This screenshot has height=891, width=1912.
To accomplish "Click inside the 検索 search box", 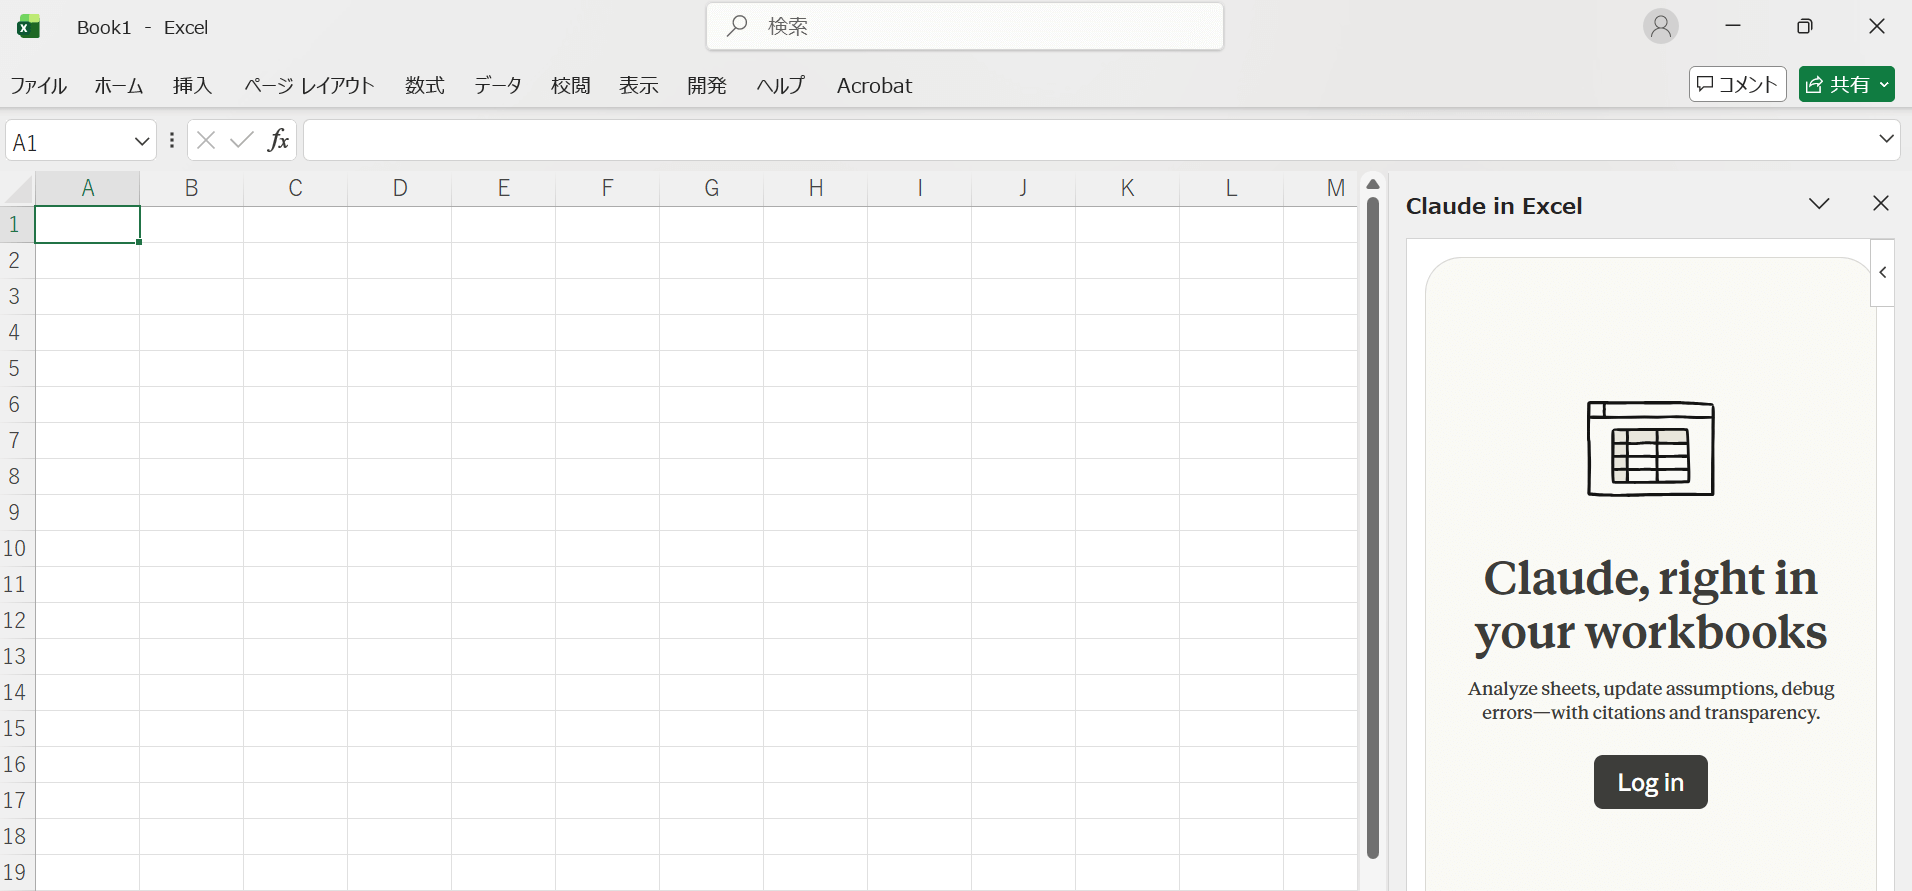I will click(x=964, y=27).
